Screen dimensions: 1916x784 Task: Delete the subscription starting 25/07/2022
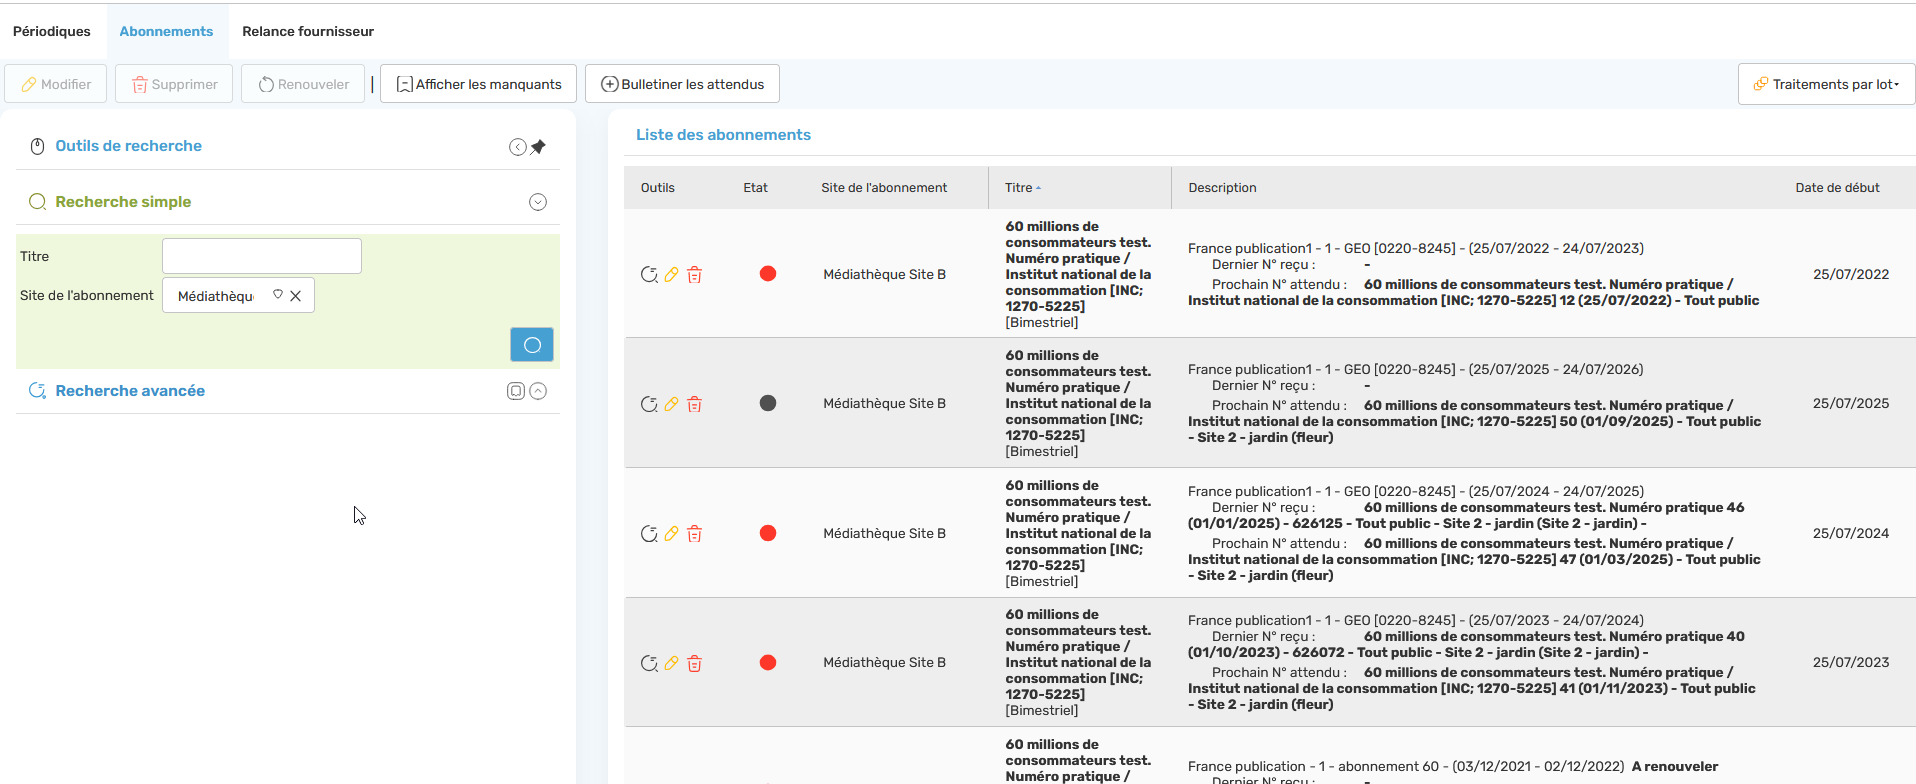click(694, 274)
